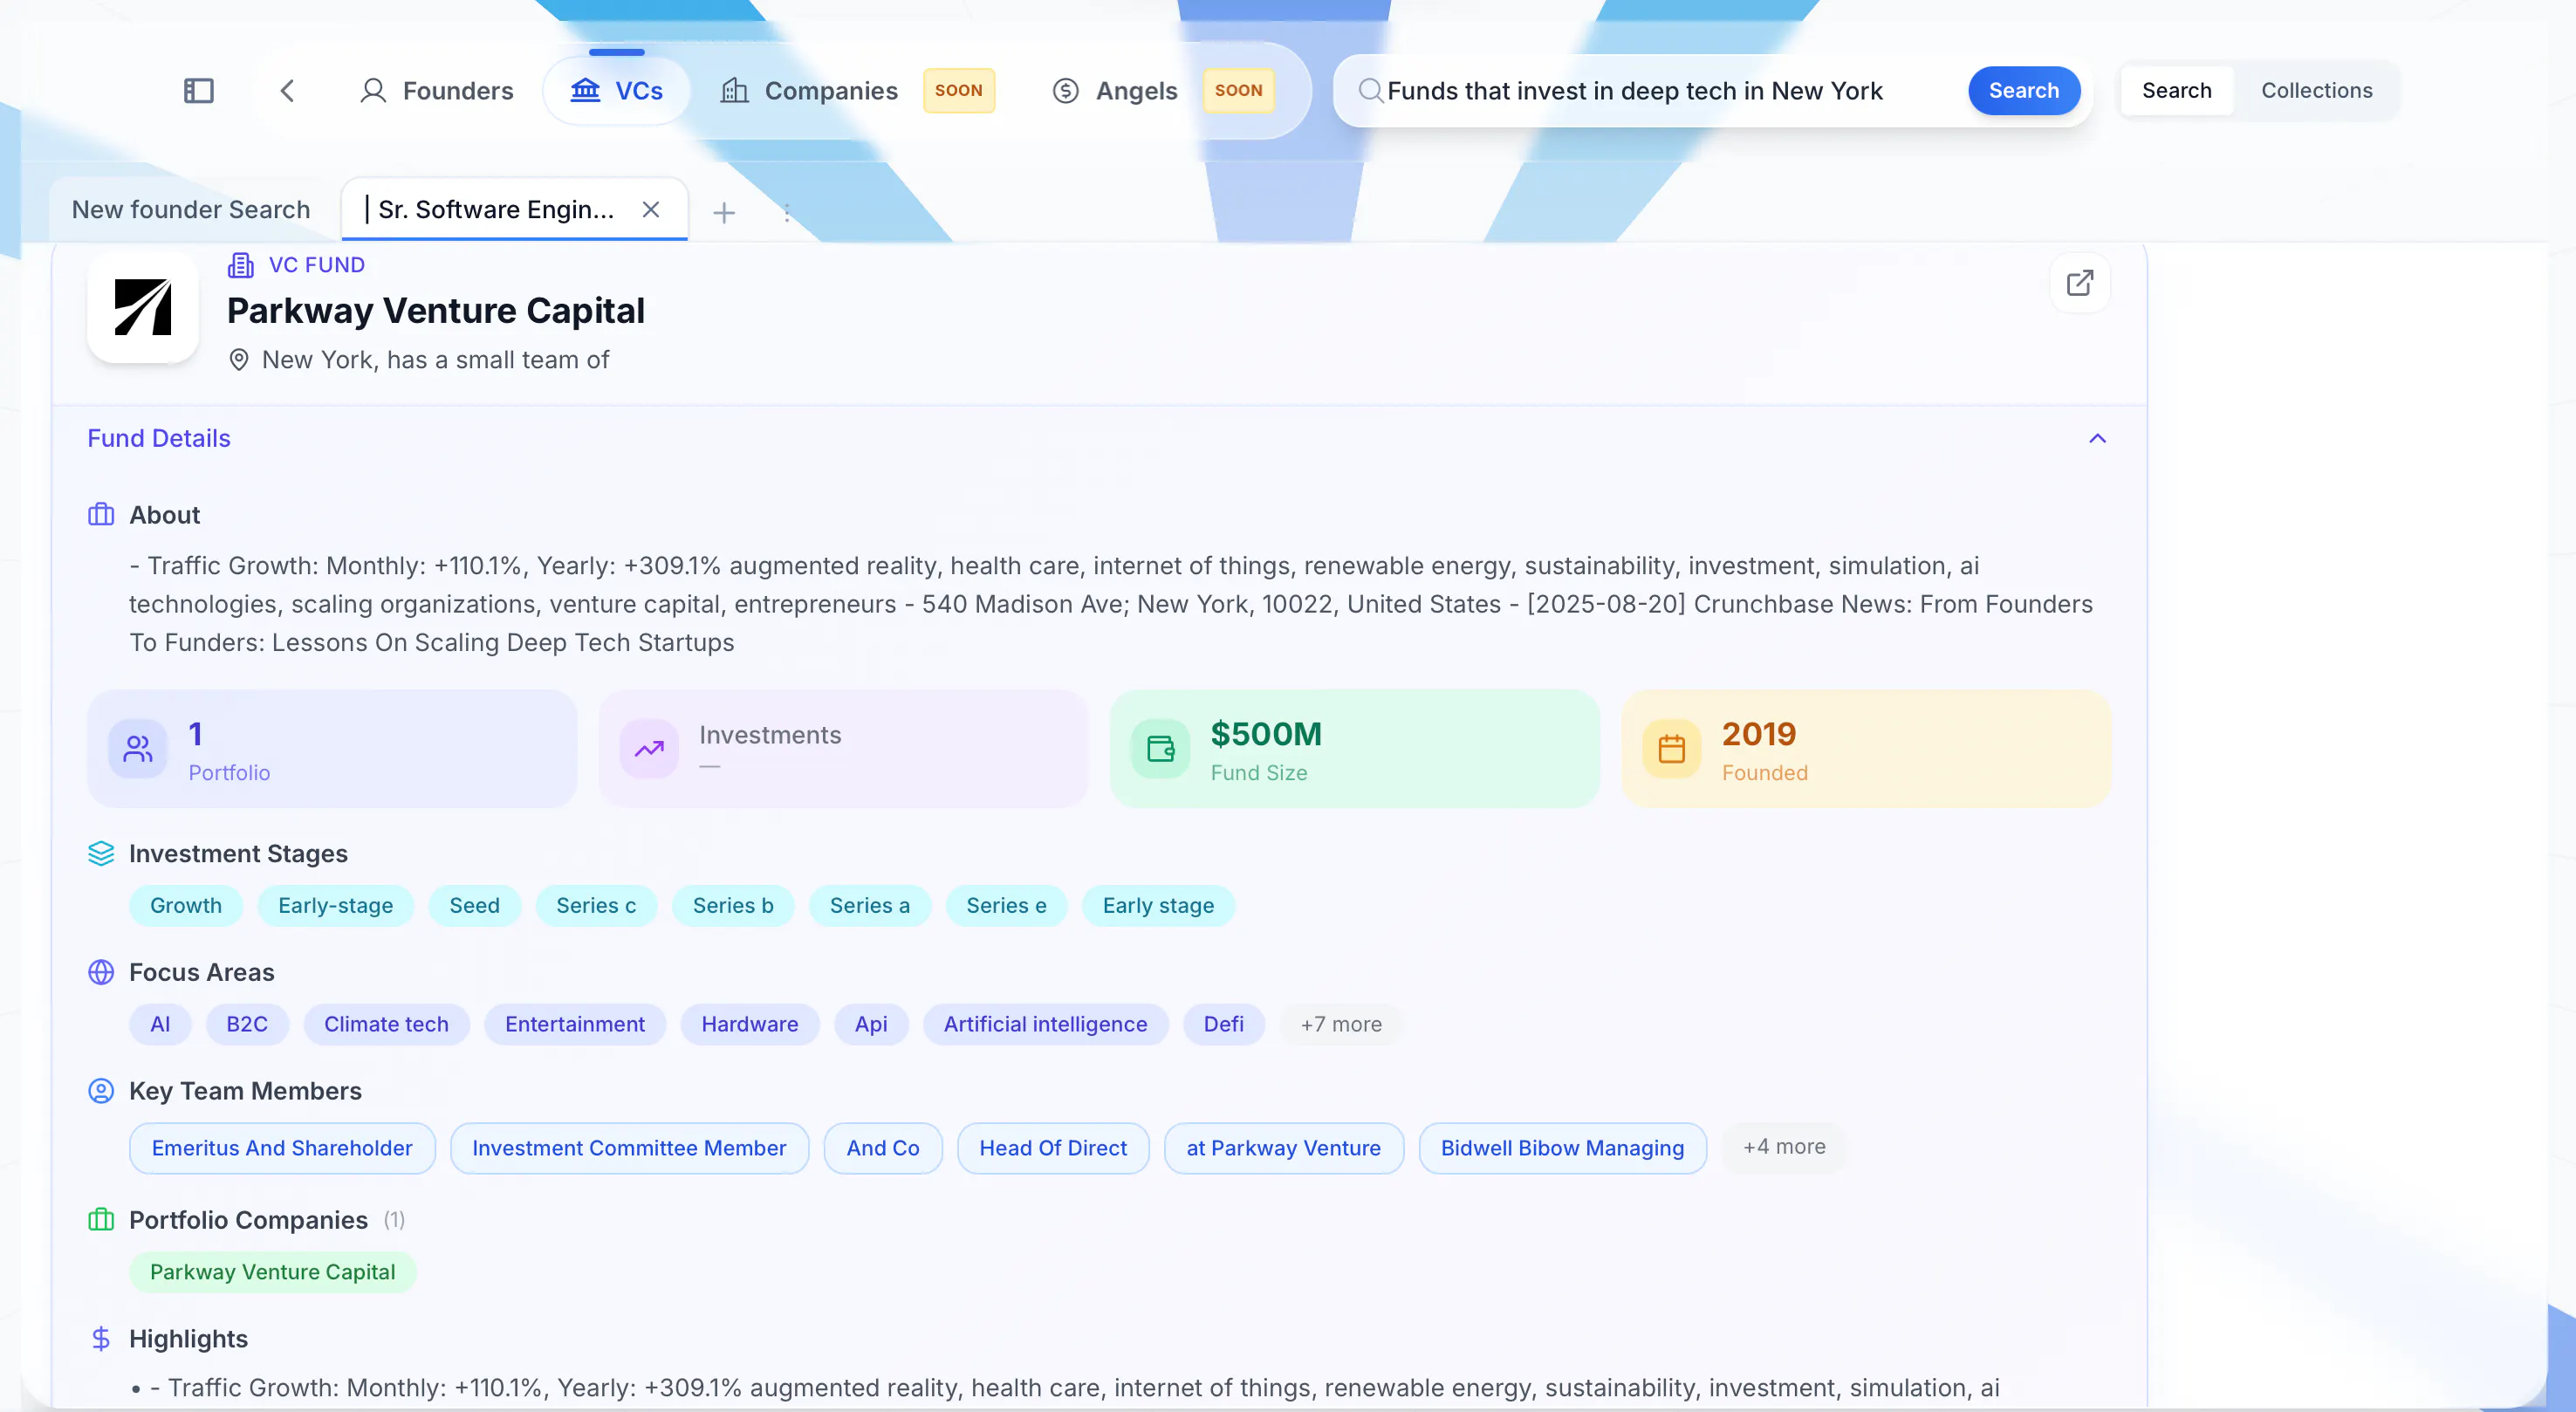Viewport: 2576px width, 1412px height.
Task: Click the Fund Details heading
Action: (x=159, y=439)
